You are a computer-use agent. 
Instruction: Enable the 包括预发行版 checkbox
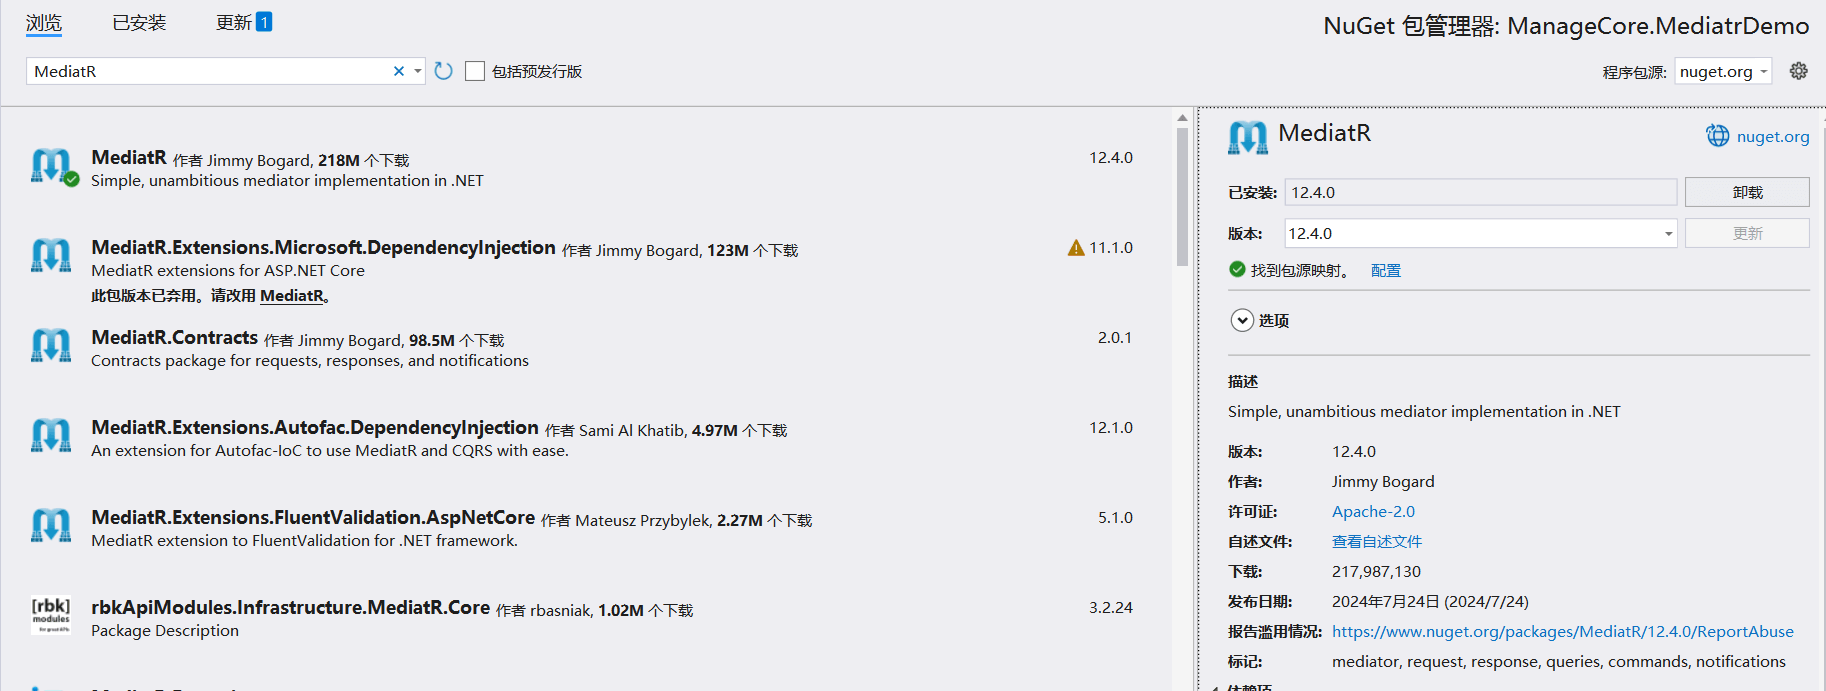pos(475,71)
